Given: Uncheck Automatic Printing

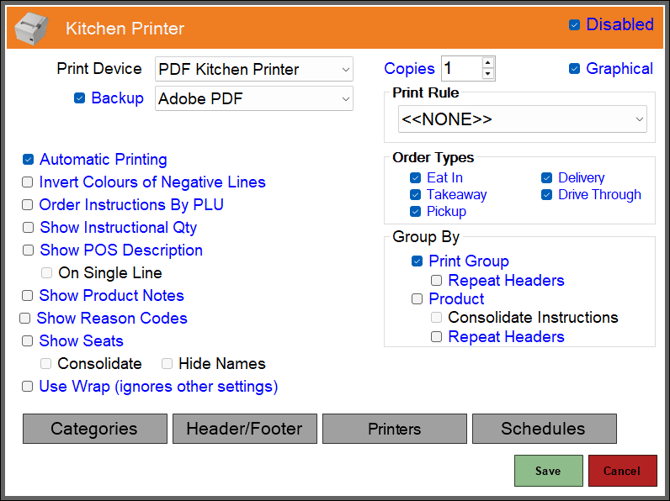Looking at the screenshot, I should point(28,159).
